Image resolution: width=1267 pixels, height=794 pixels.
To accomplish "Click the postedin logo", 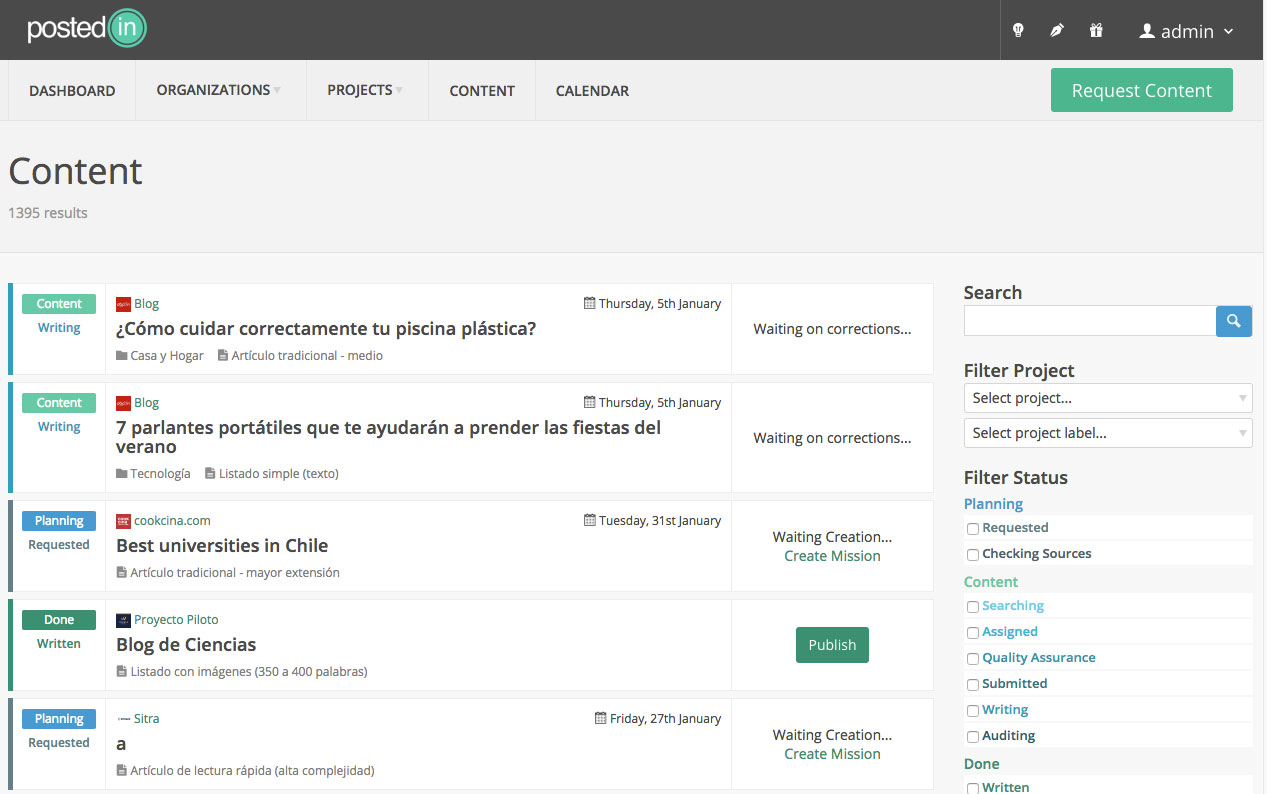I will click(x=87, y=29).
